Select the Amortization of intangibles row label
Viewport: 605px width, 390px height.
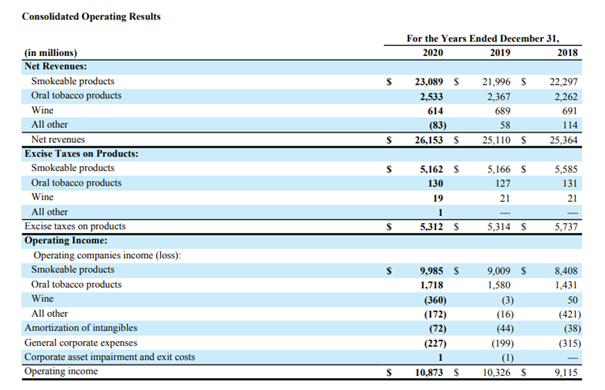pos(81,328)
